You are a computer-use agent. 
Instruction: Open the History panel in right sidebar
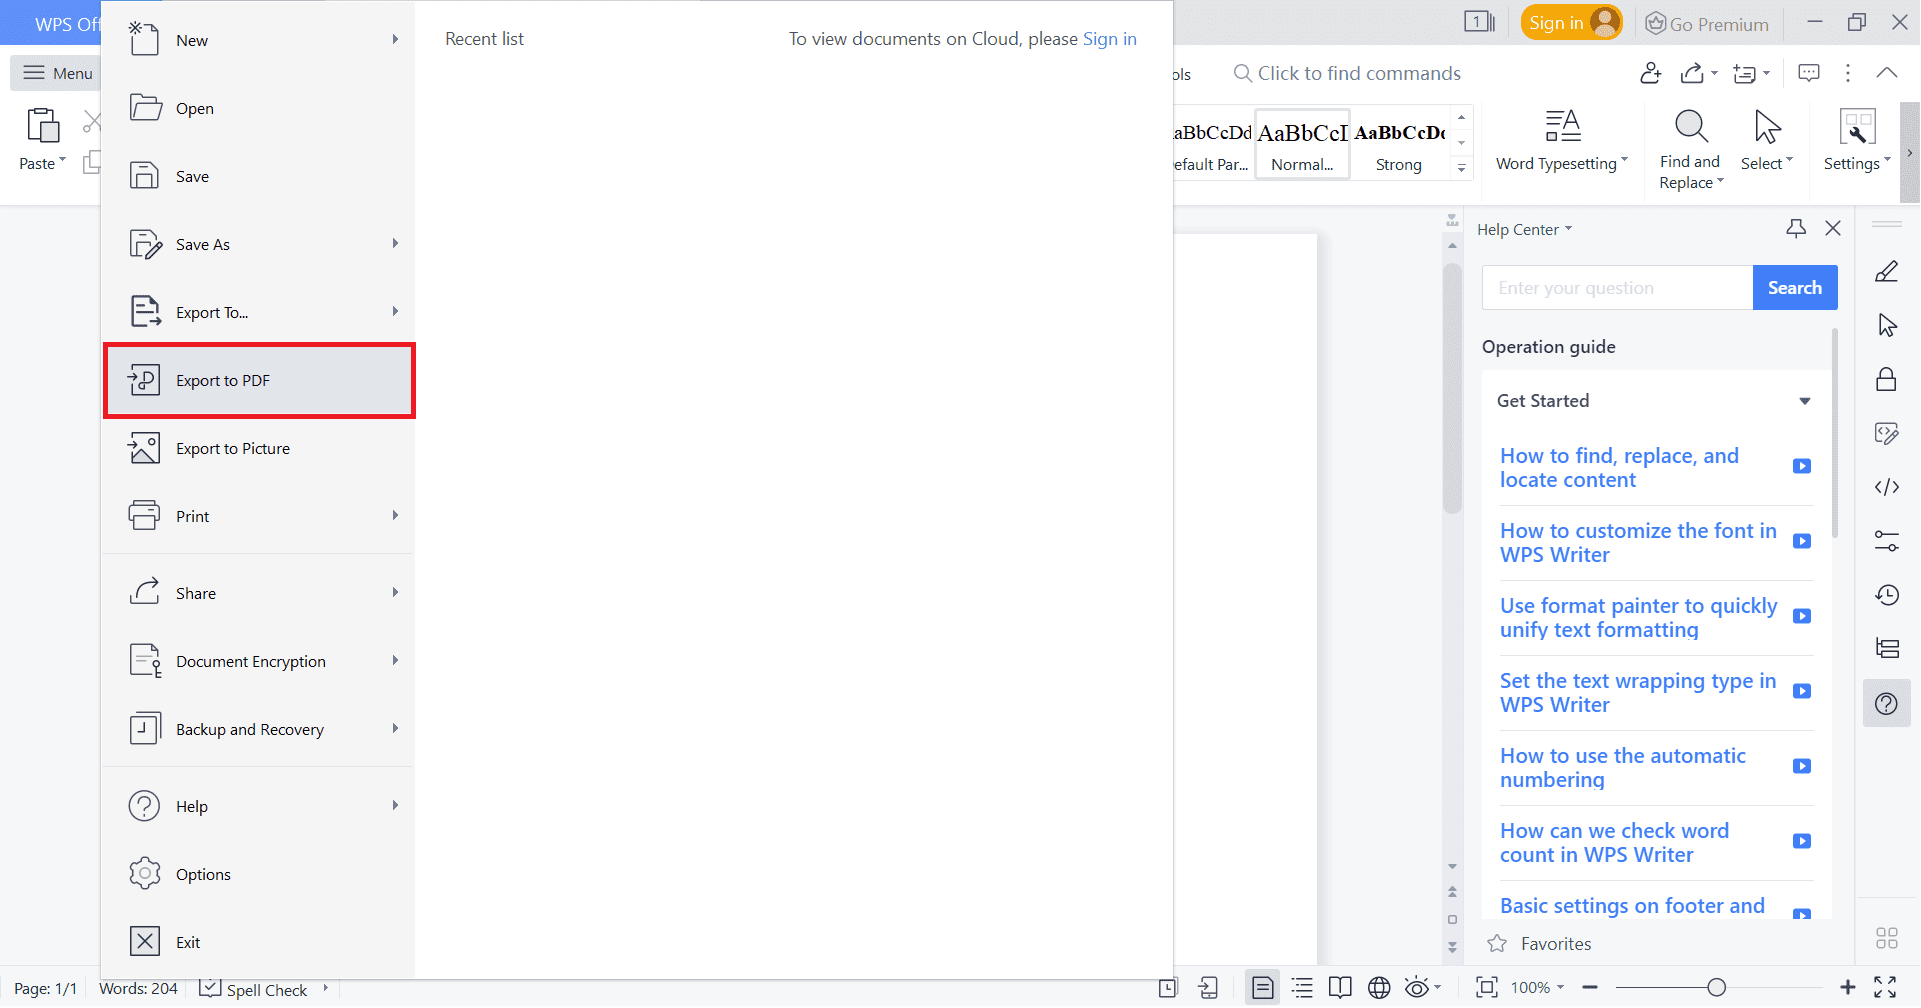tap(1887, 594)
